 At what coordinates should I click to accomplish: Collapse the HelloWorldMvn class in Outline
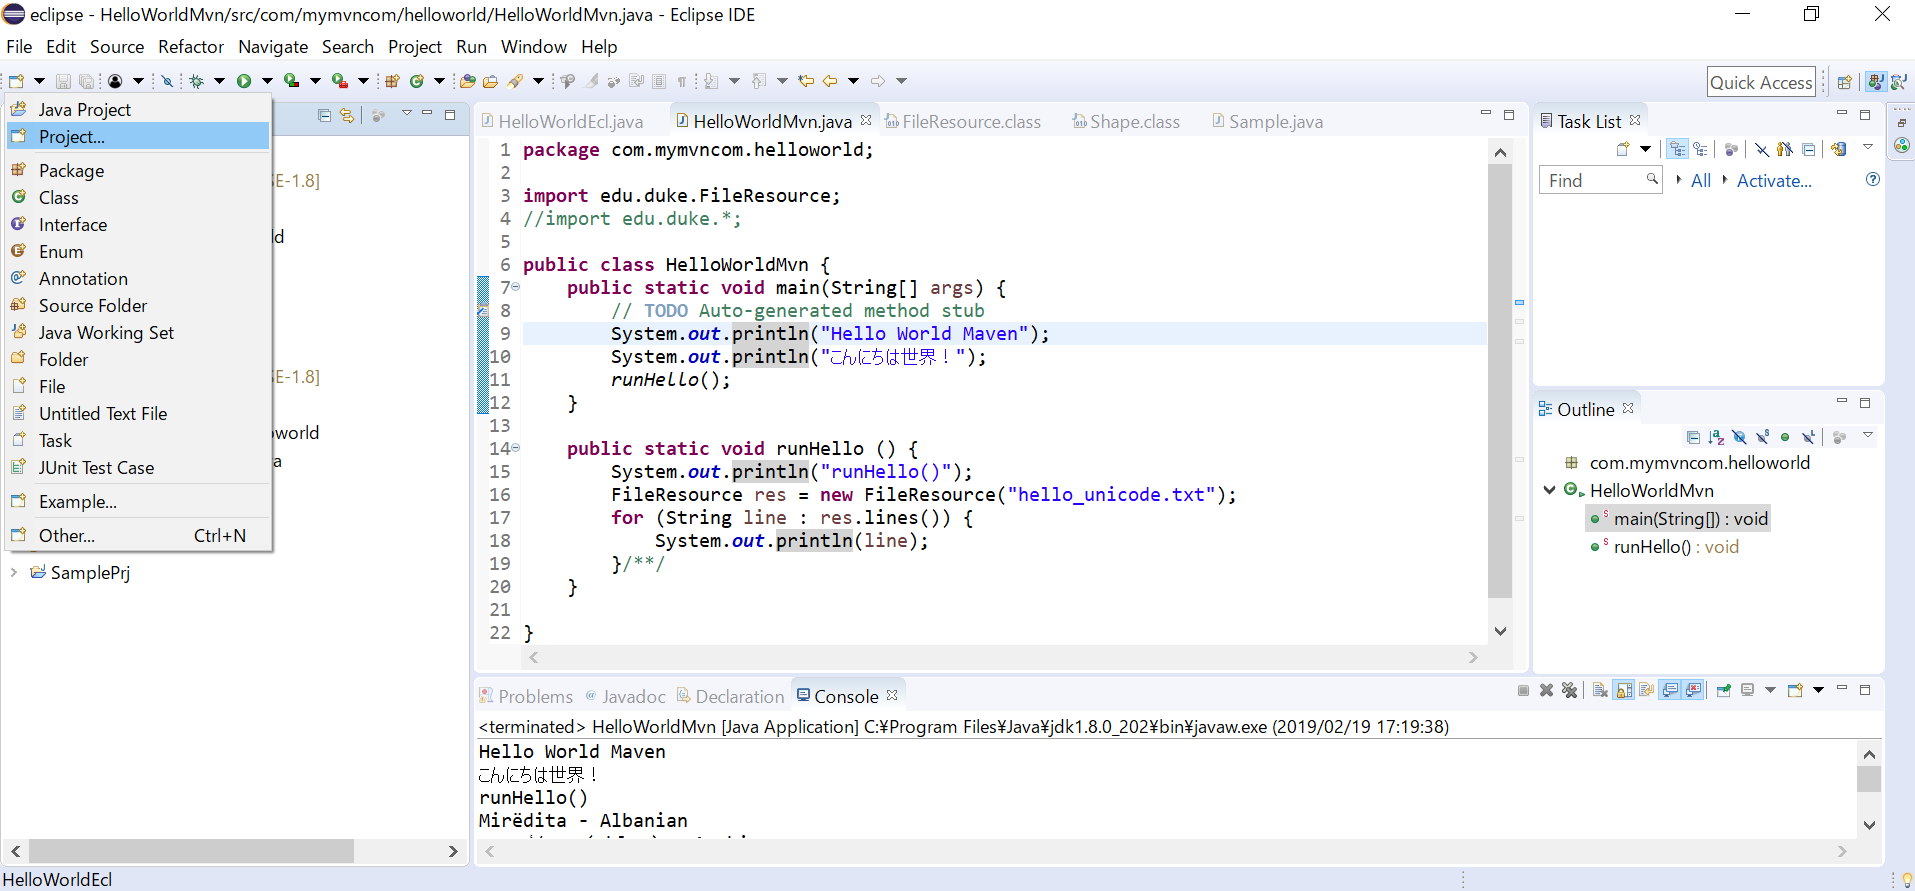pos(1549,490)
